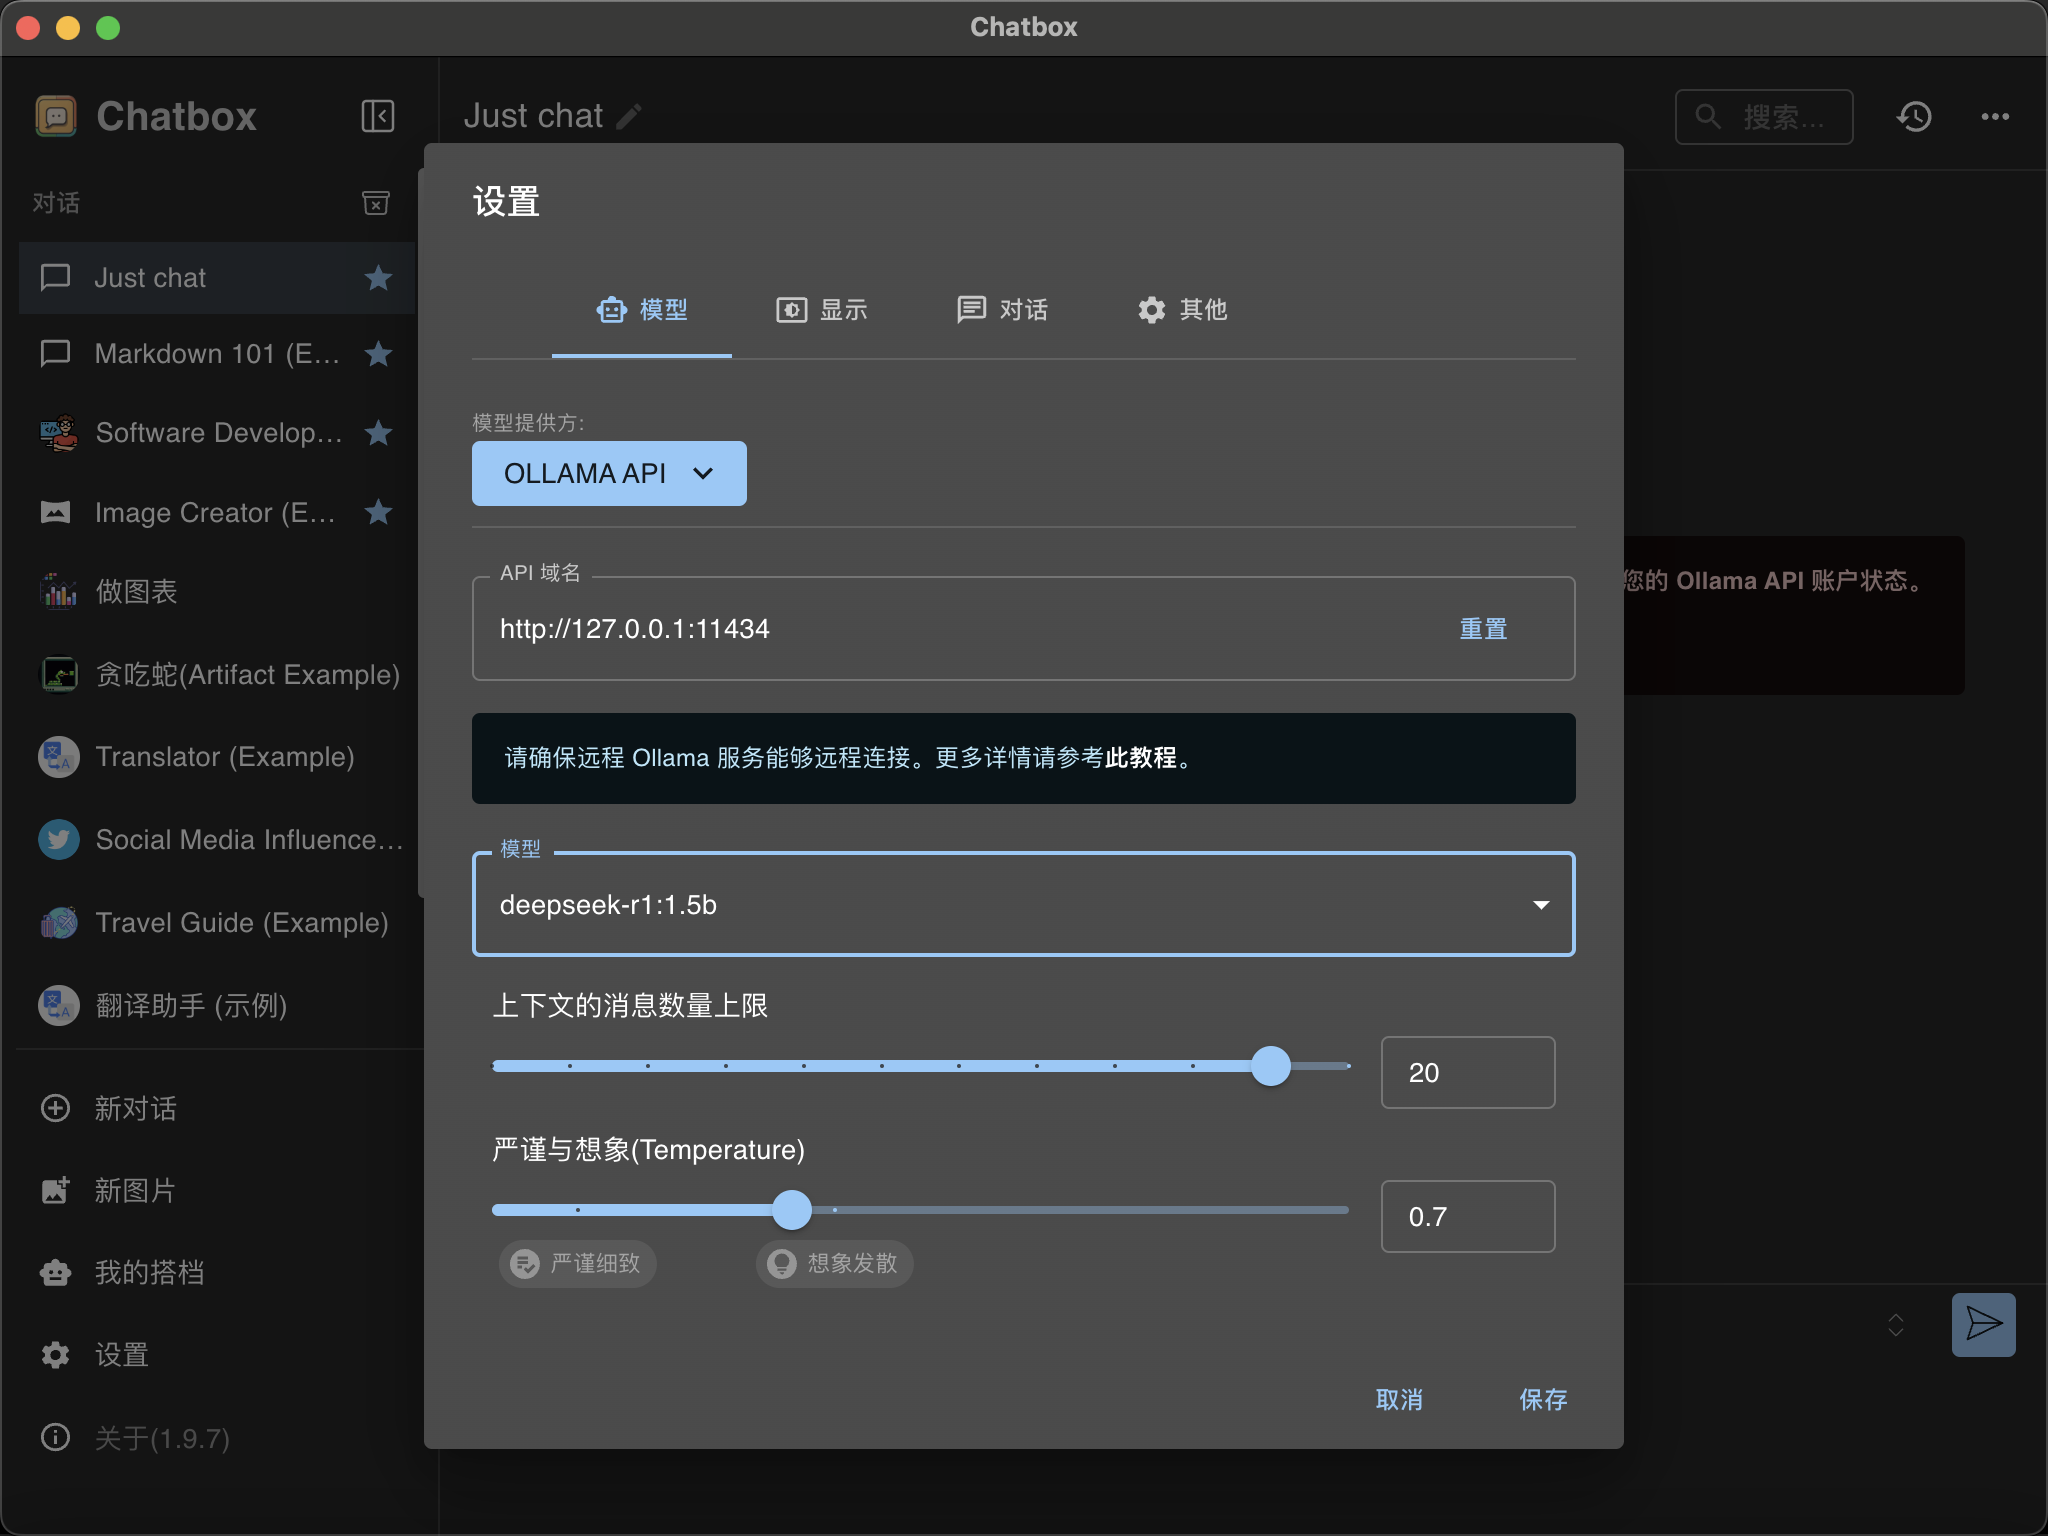This screenshot has height=1536, width=2048.
Task: Click the 我的搭档 robot icon
Action: [55, 1272]
